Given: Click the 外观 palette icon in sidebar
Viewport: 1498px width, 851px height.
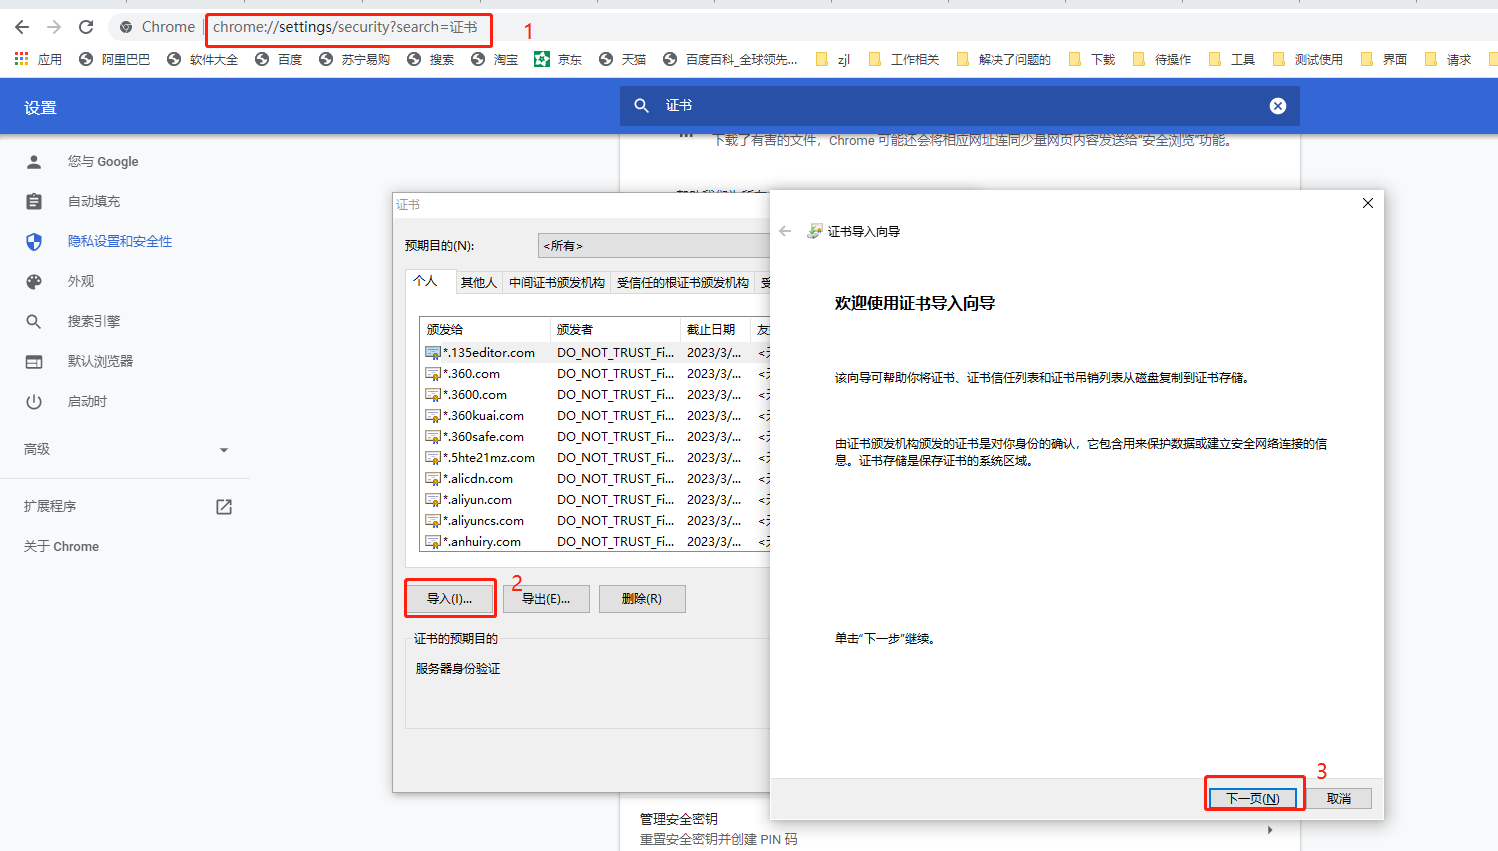Looking at the screenshot, I should [34, 281].
